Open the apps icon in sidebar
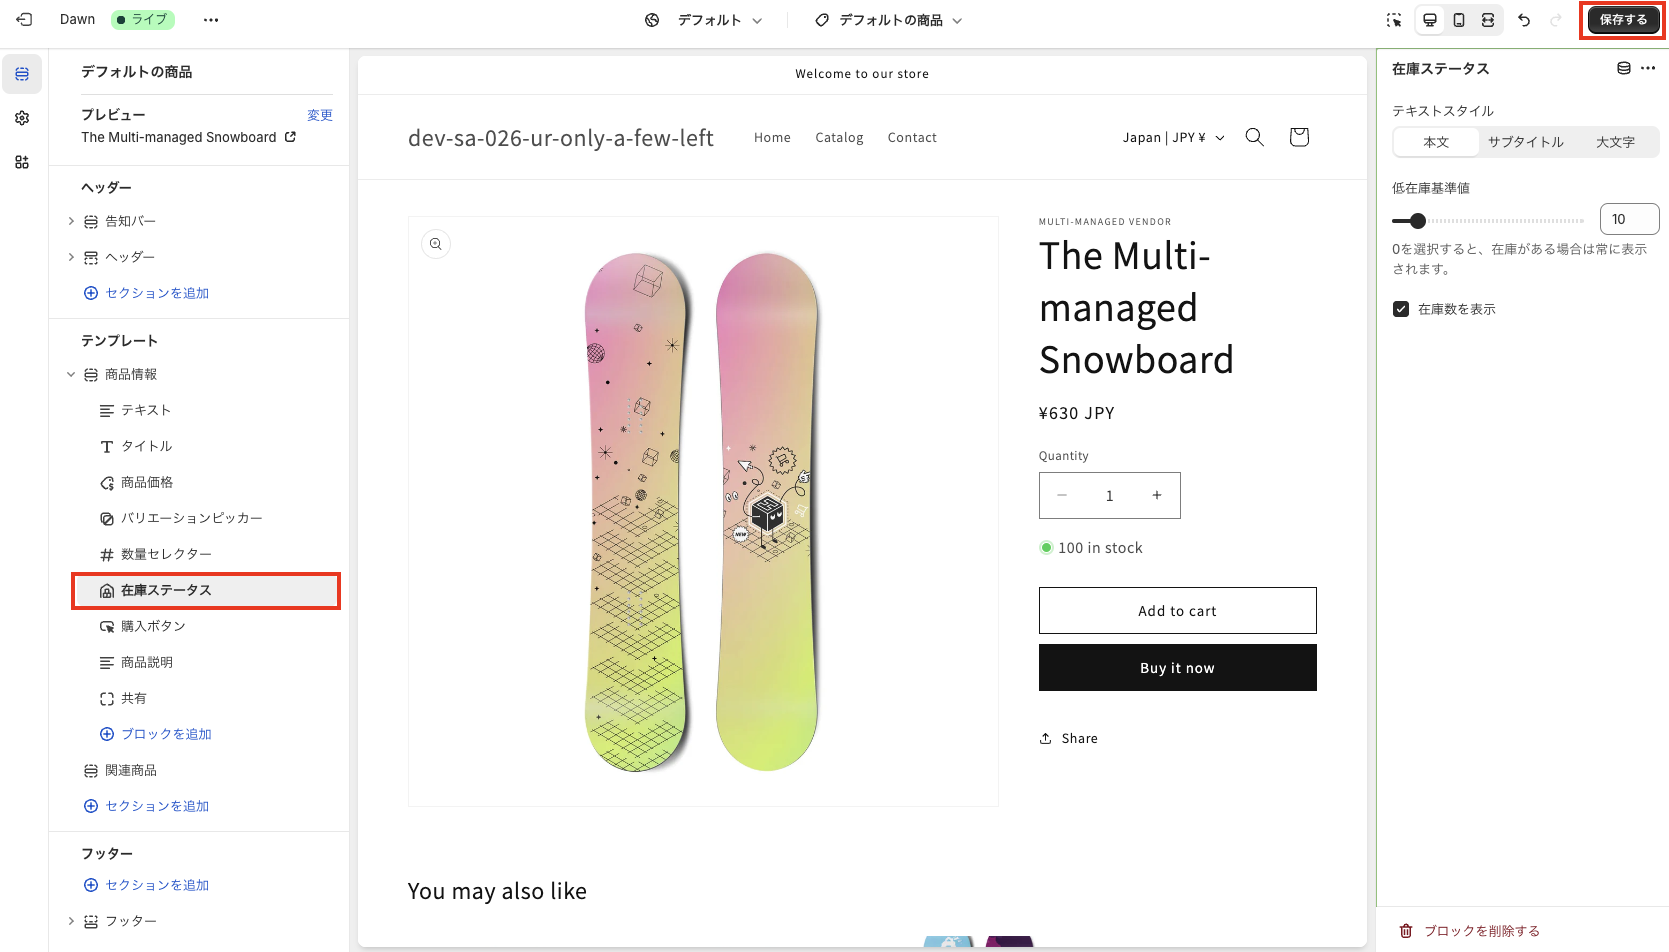Viewport: 1669px width, 952px height. 22,162
